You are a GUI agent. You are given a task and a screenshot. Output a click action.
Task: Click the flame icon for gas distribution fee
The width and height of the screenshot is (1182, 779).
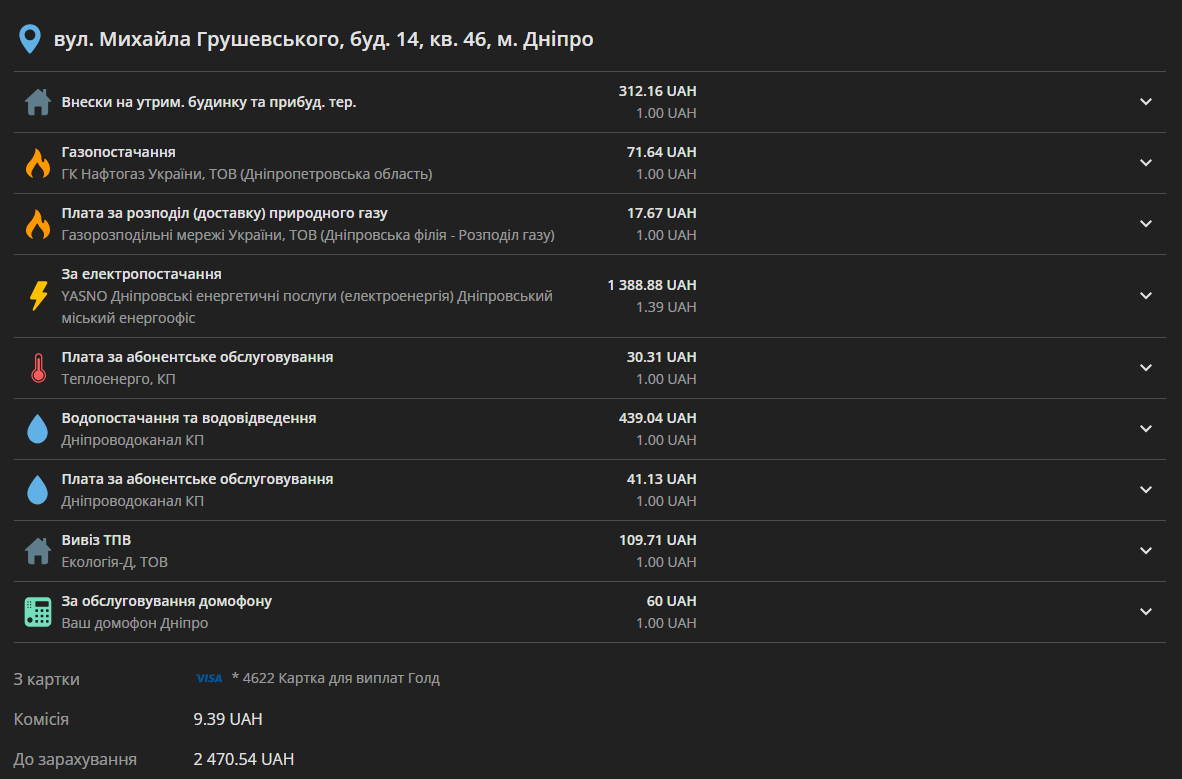click(x=38, y=224)
